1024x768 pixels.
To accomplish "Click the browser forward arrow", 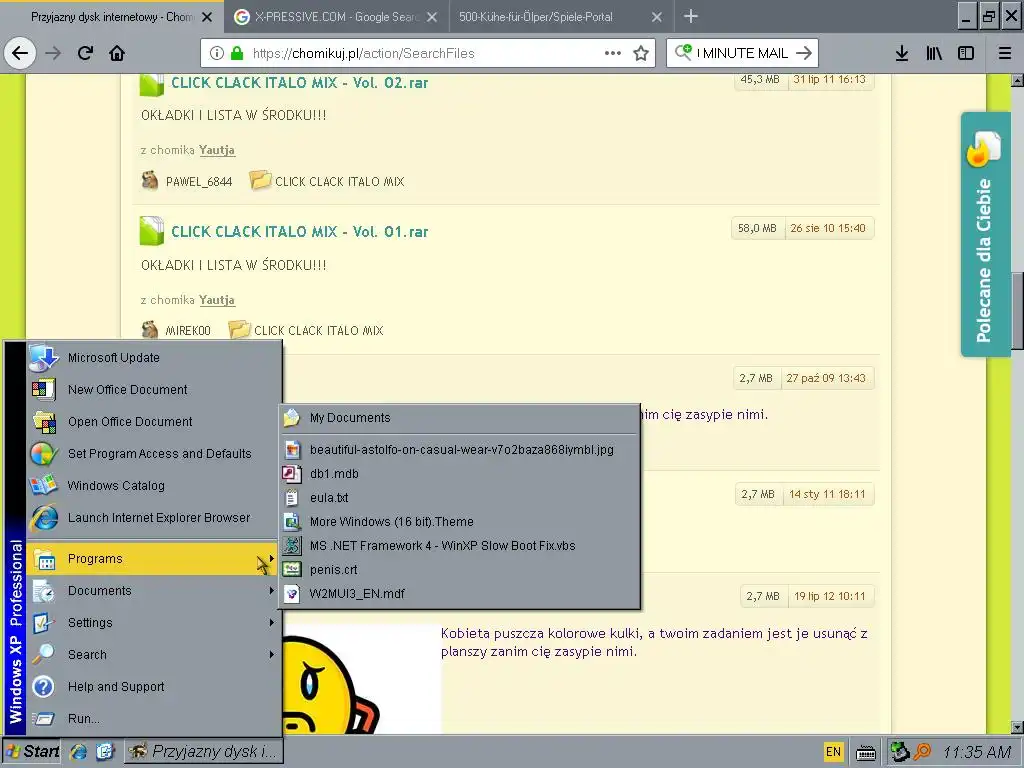I will pos(53,53).
